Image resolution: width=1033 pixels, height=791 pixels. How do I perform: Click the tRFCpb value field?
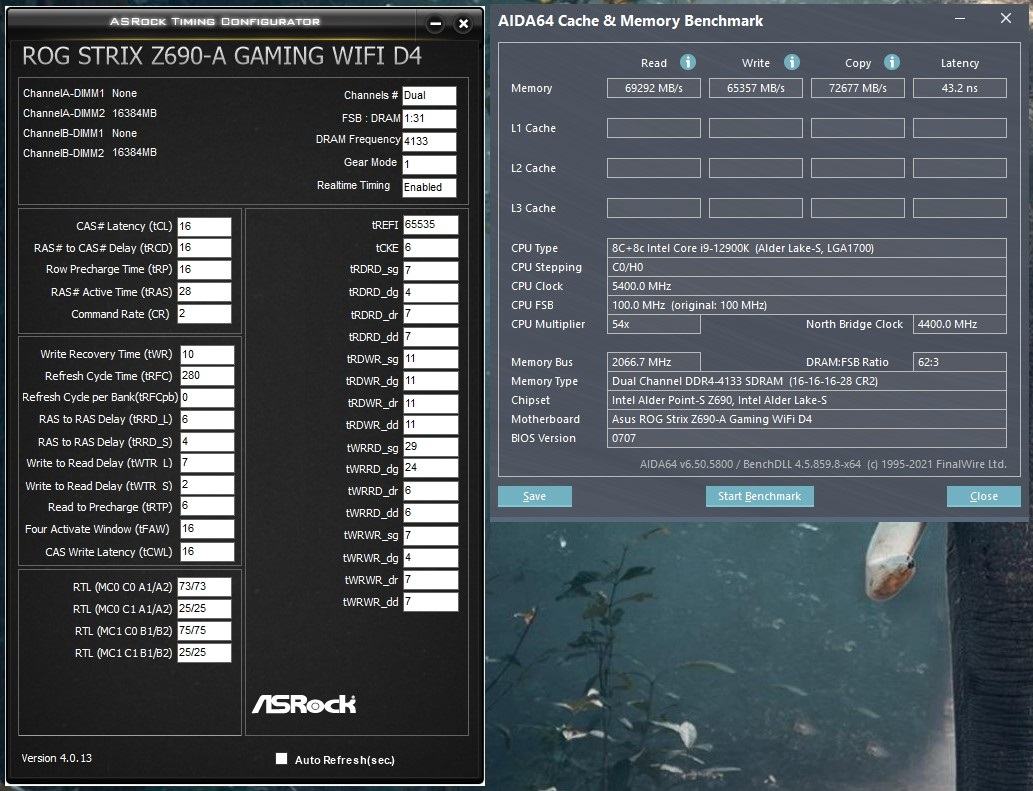[x=207, y=398]
